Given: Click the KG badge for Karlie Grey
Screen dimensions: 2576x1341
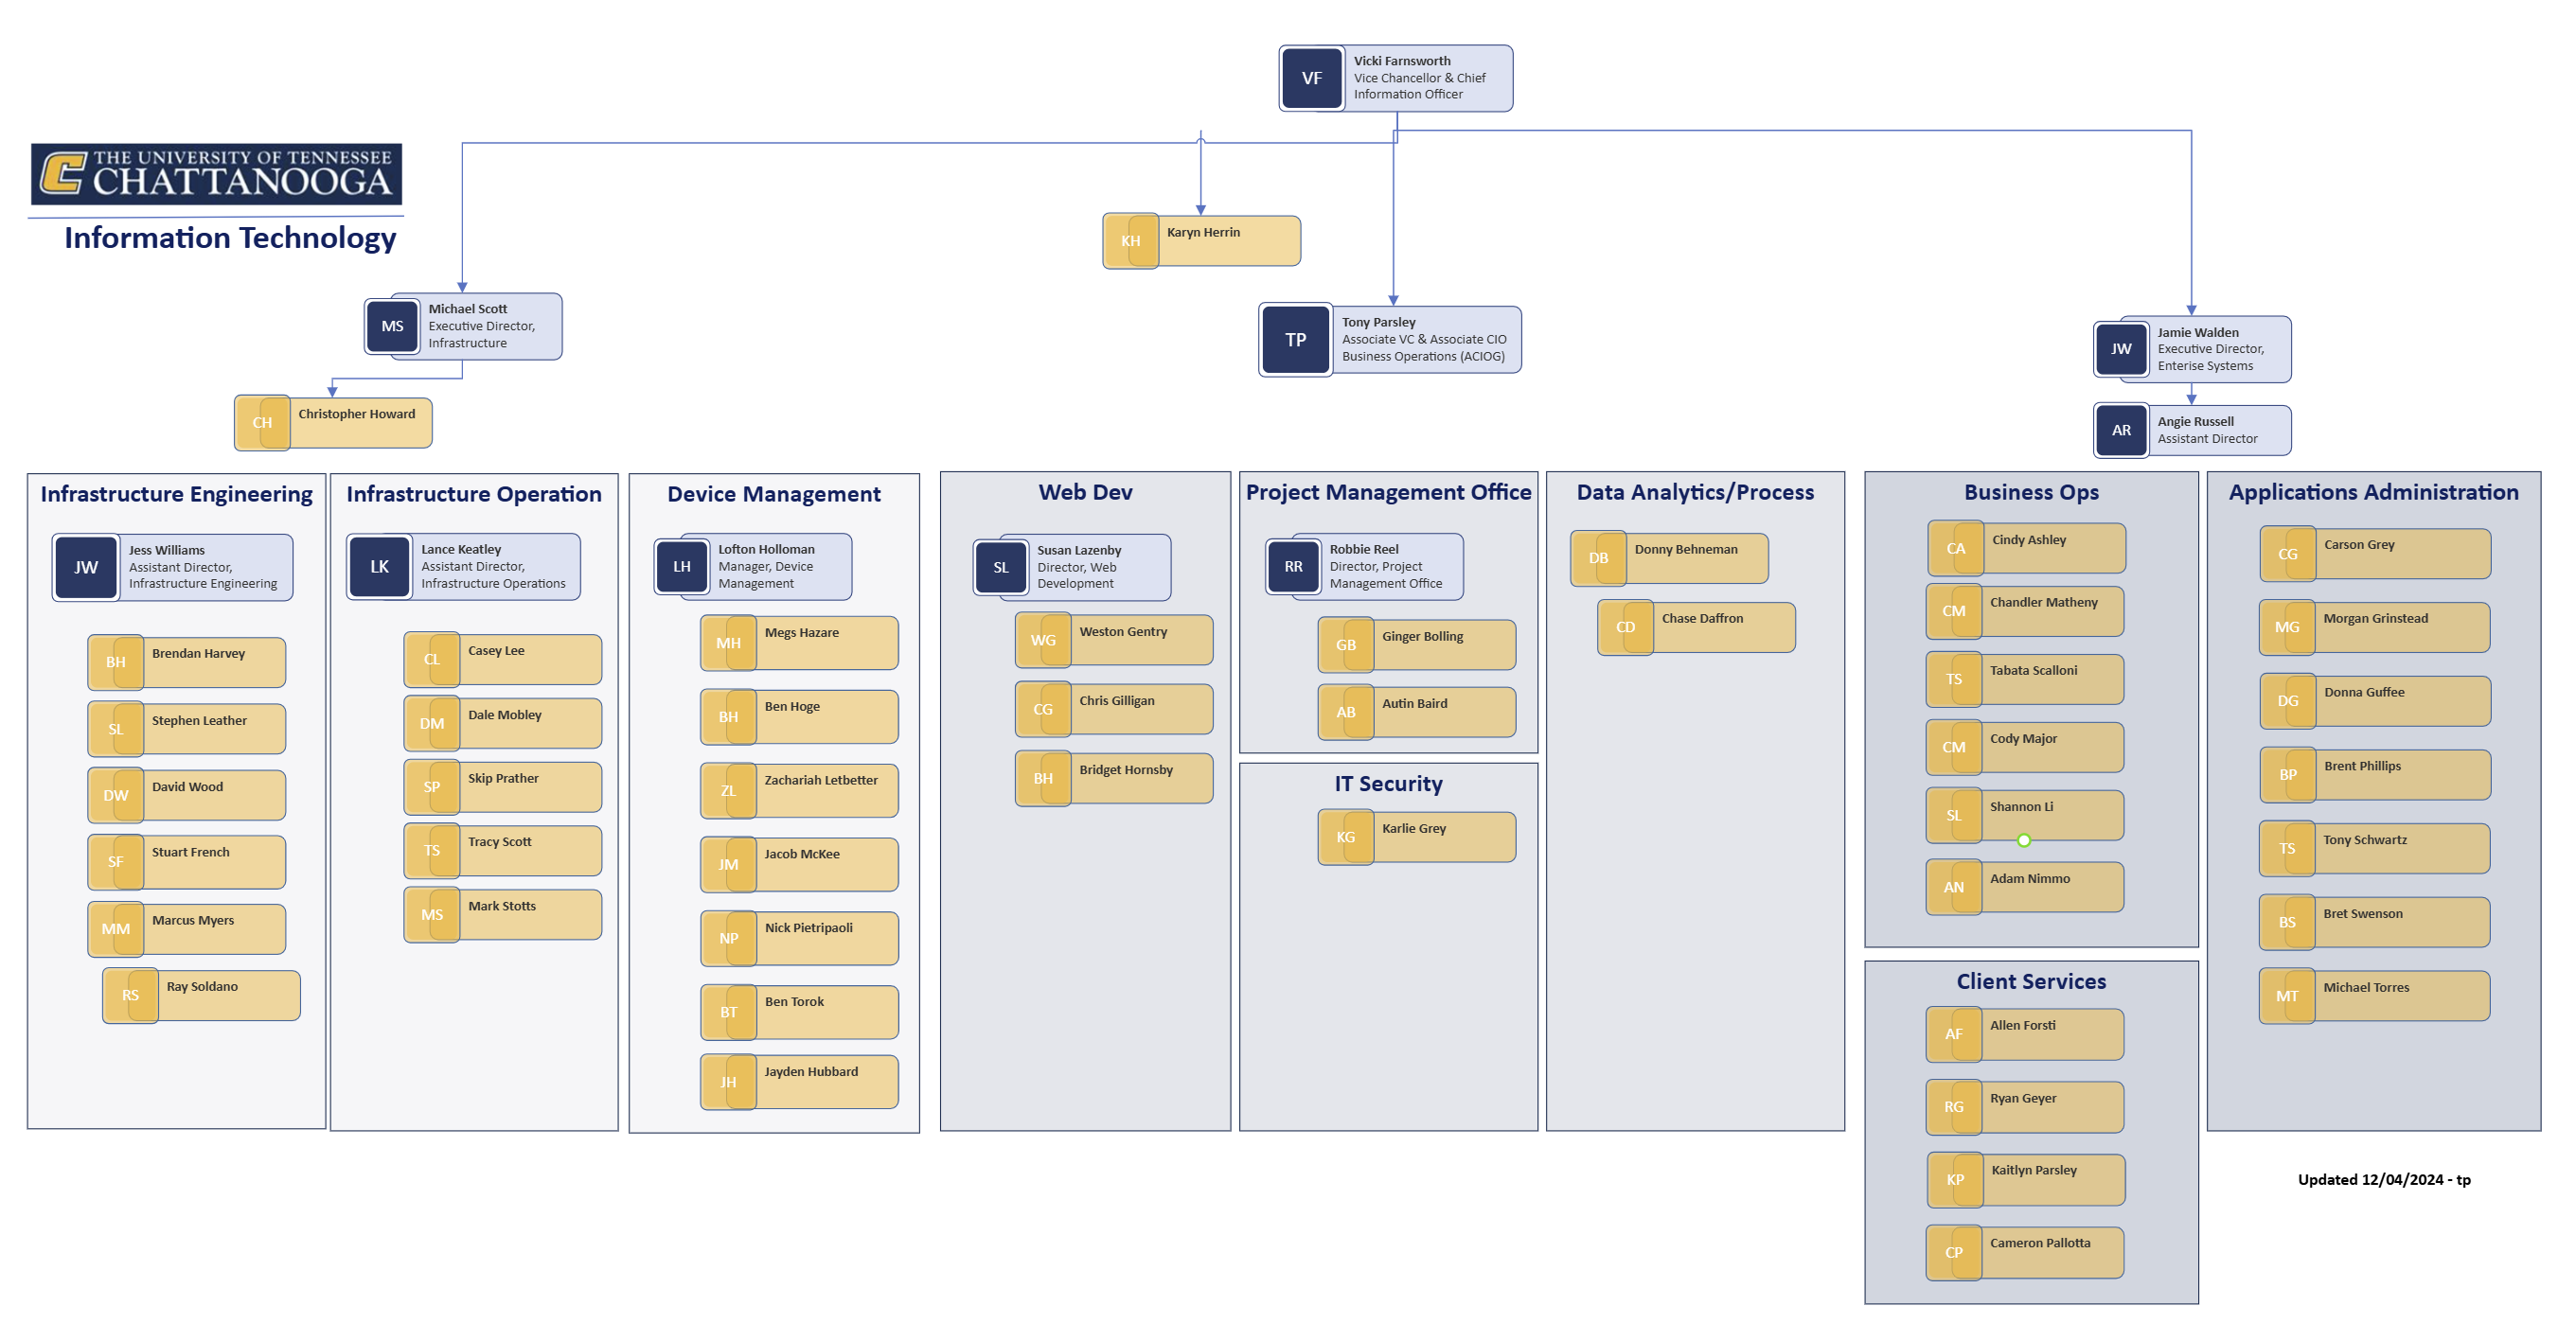Looking at the screenshot, I should pyautogui.click(x=1345, y=837).
